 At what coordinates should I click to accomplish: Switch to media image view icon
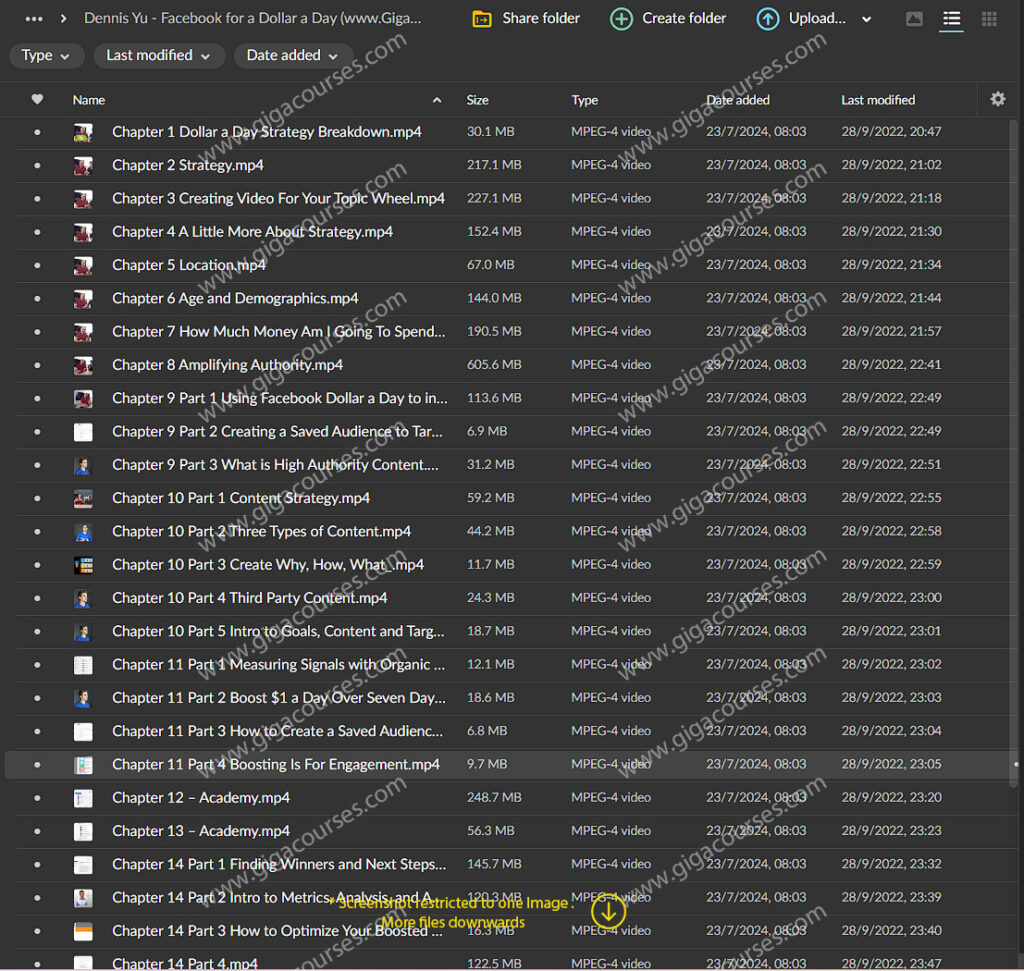(x=914, y=19)
